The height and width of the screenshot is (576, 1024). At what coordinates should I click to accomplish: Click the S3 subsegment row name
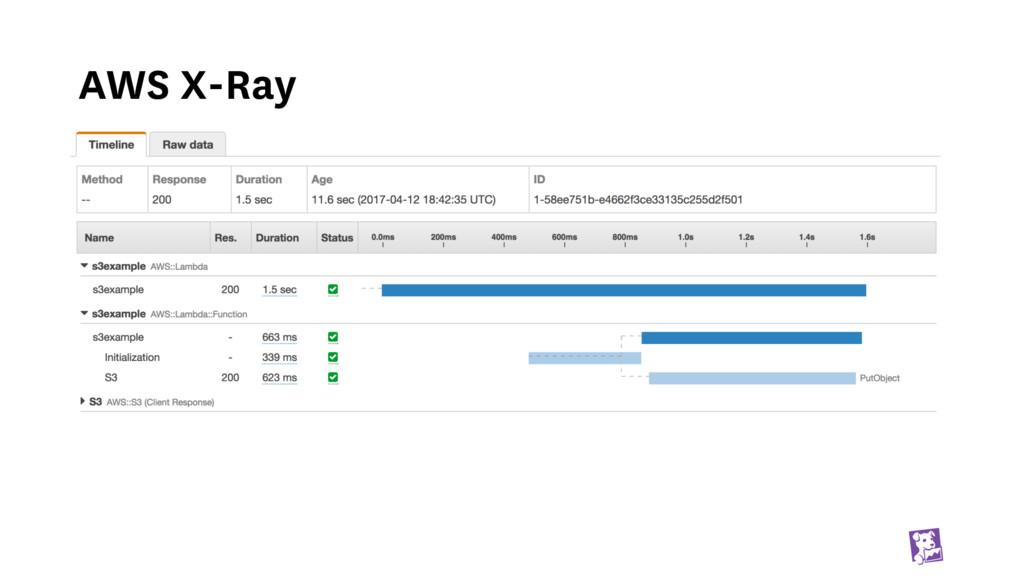click(111, 377)
